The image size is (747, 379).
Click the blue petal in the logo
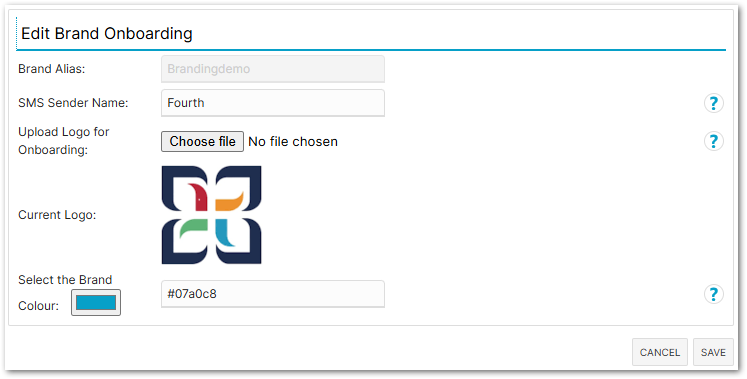pyautogui.click(x=224, y=233)
